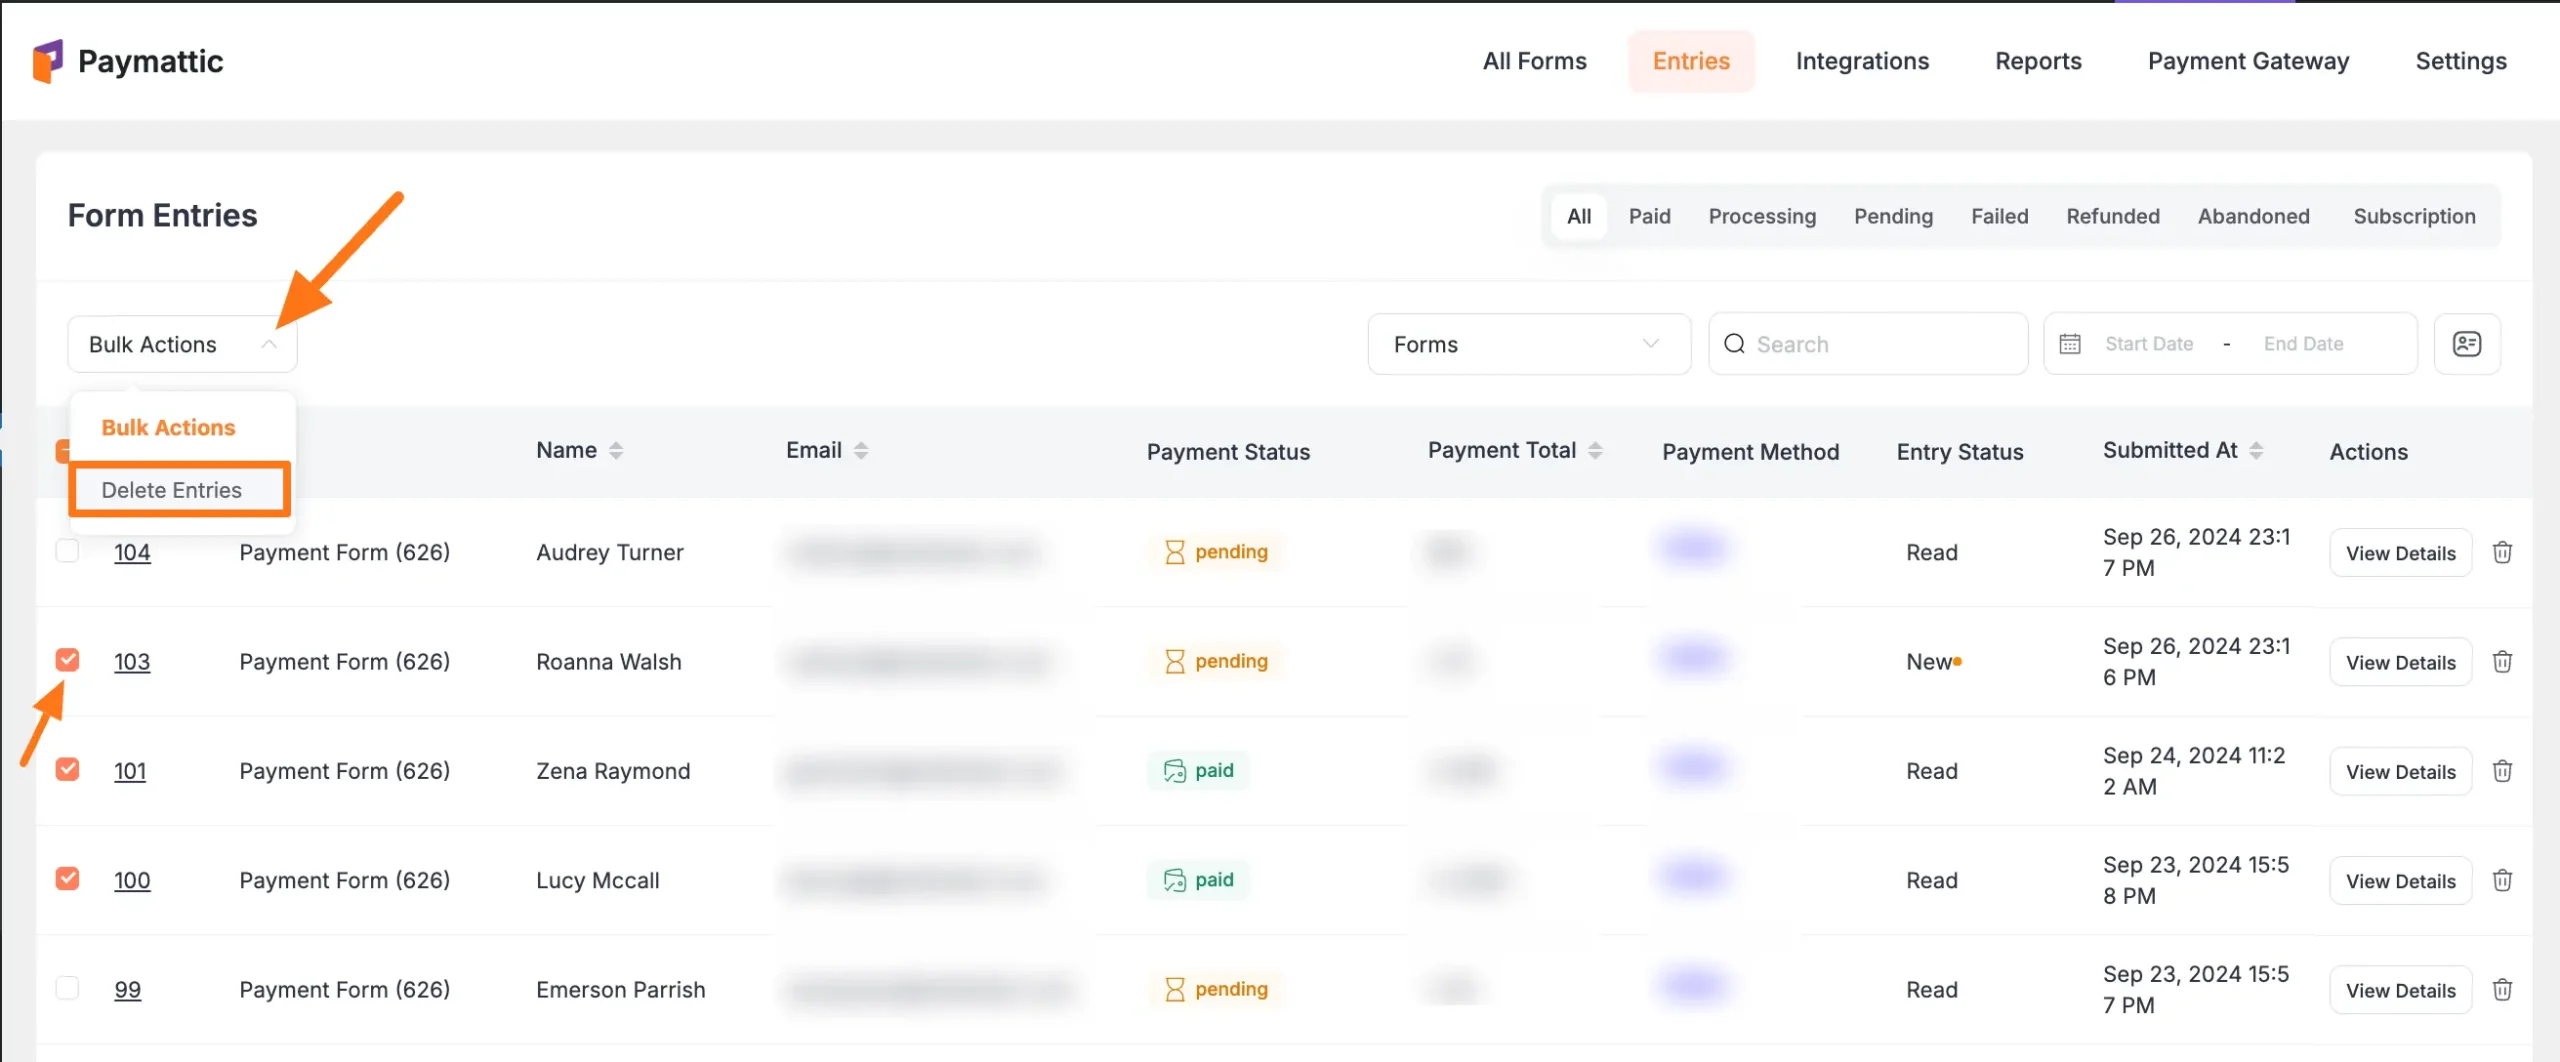
Task: Click the Paymattic logo icon
Action: tap(47, 61)
